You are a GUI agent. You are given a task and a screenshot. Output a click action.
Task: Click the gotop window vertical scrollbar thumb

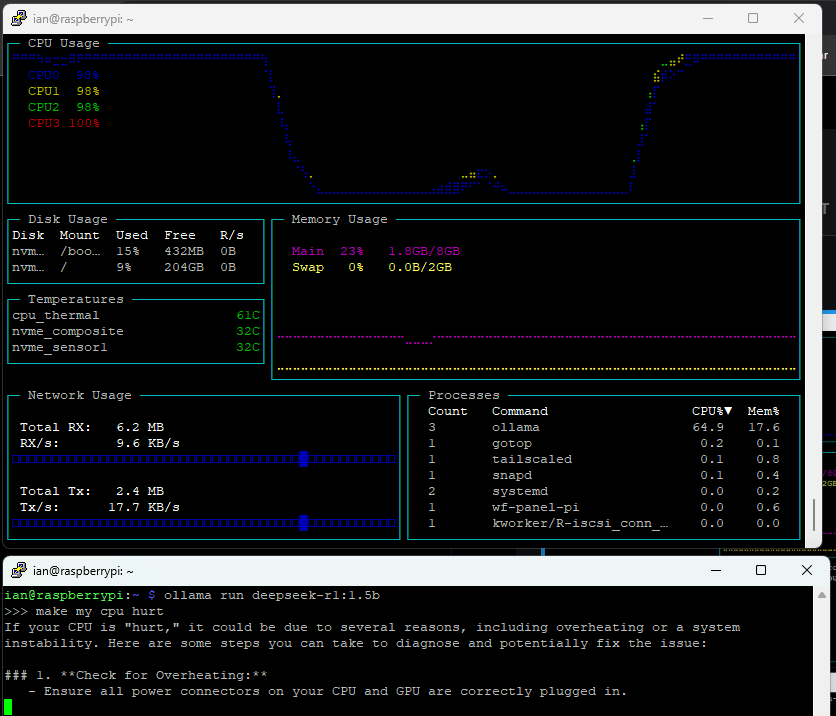(814, 514)
